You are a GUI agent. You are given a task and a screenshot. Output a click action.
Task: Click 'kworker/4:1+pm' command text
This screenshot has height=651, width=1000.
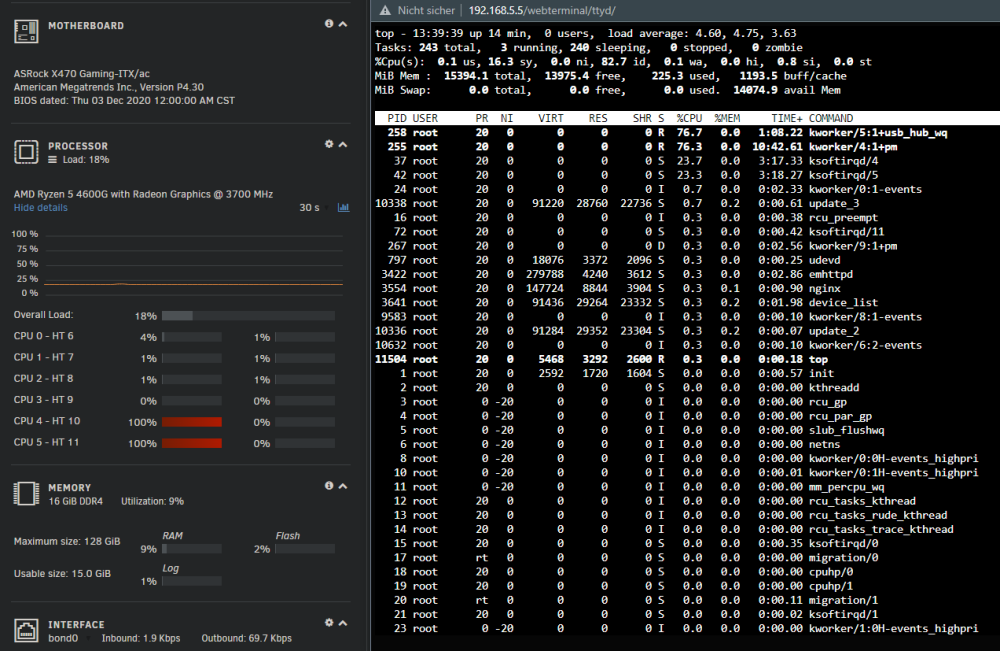click(x=853, y=147)
